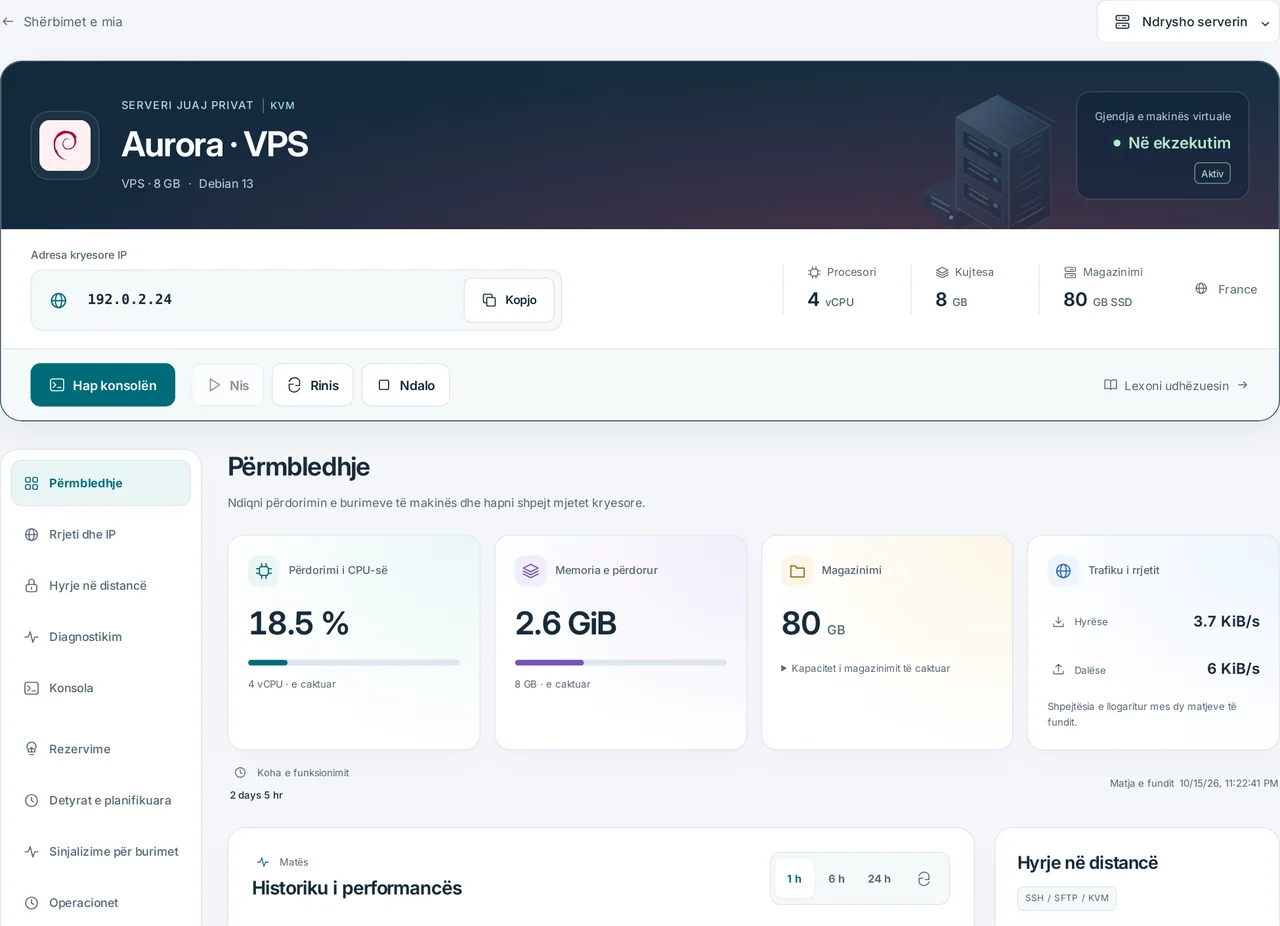1280x926 pixels.
Task: Click the 2 days 5 hr uptime value
Action: [256, 795]
